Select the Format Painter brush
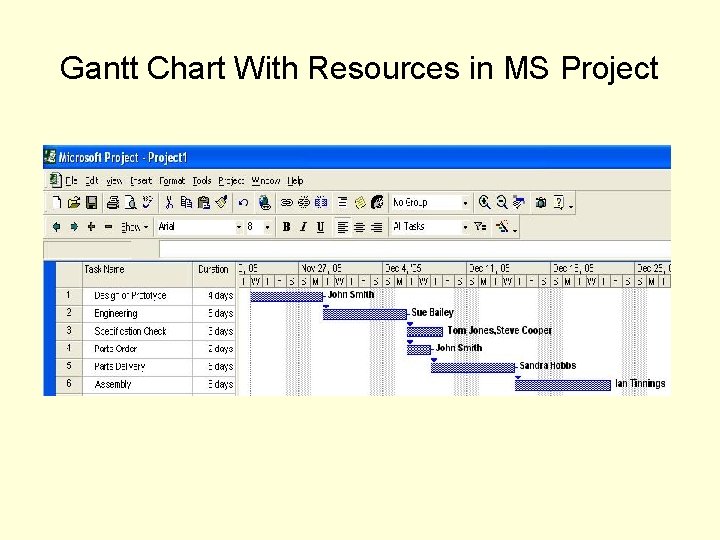 pos(221,202)
